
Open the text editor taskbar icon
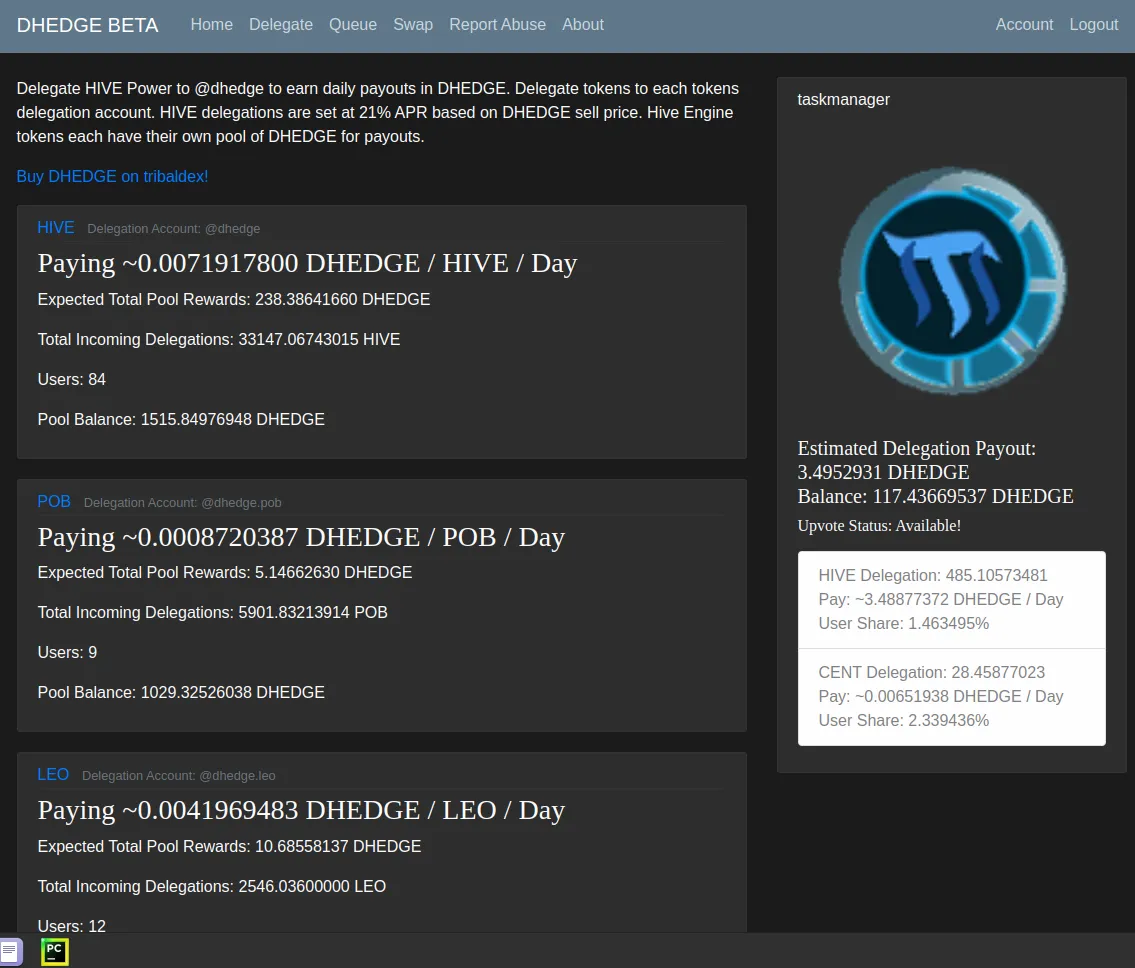(x=10, y=951)
